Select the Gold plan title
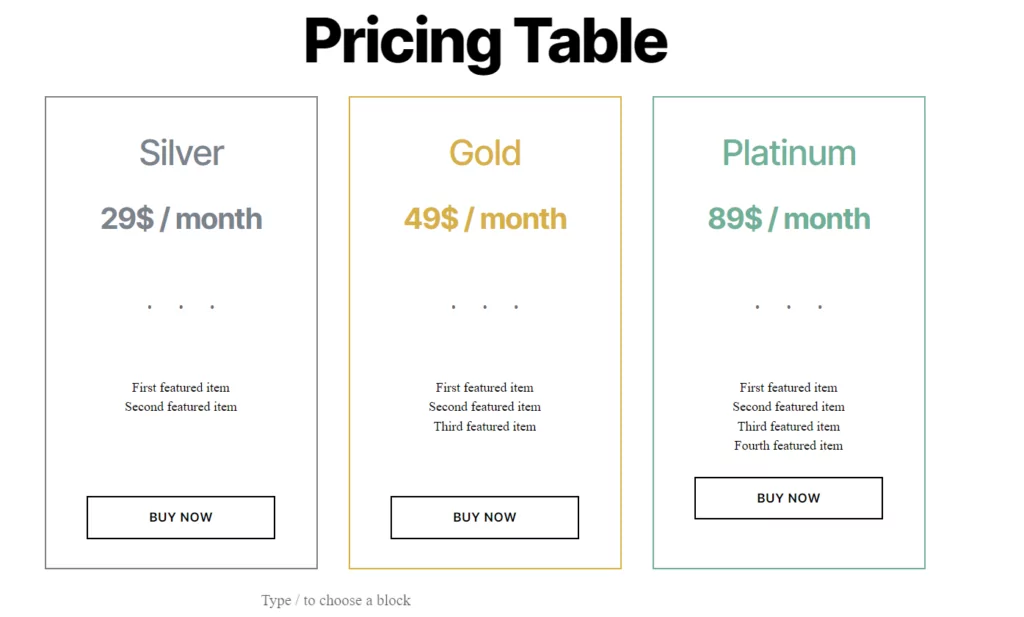 (485, 153)
